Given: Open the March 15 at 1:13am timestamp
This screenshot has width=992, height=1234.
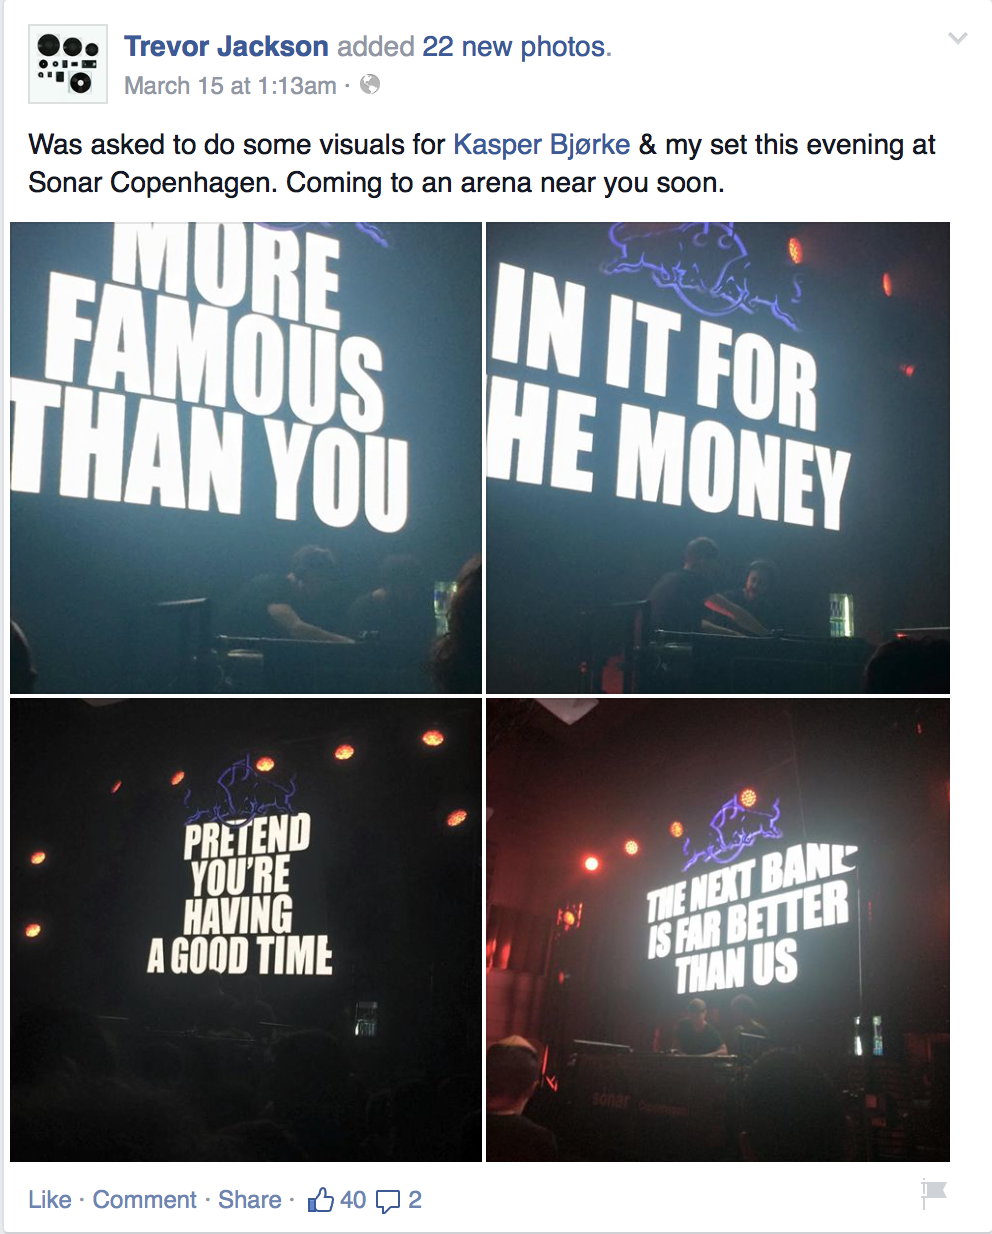Looking at the screenshot, I should point(230,86).
